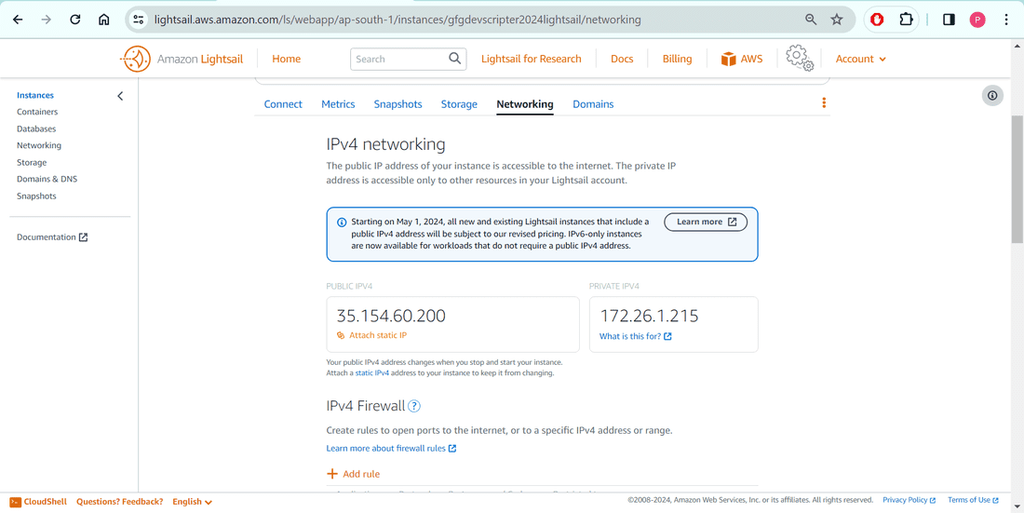The height and width of the screenshot is (513, 1024).
Task: Click Add rule under IPv4 Firewall
Action: tap(354, 474)
